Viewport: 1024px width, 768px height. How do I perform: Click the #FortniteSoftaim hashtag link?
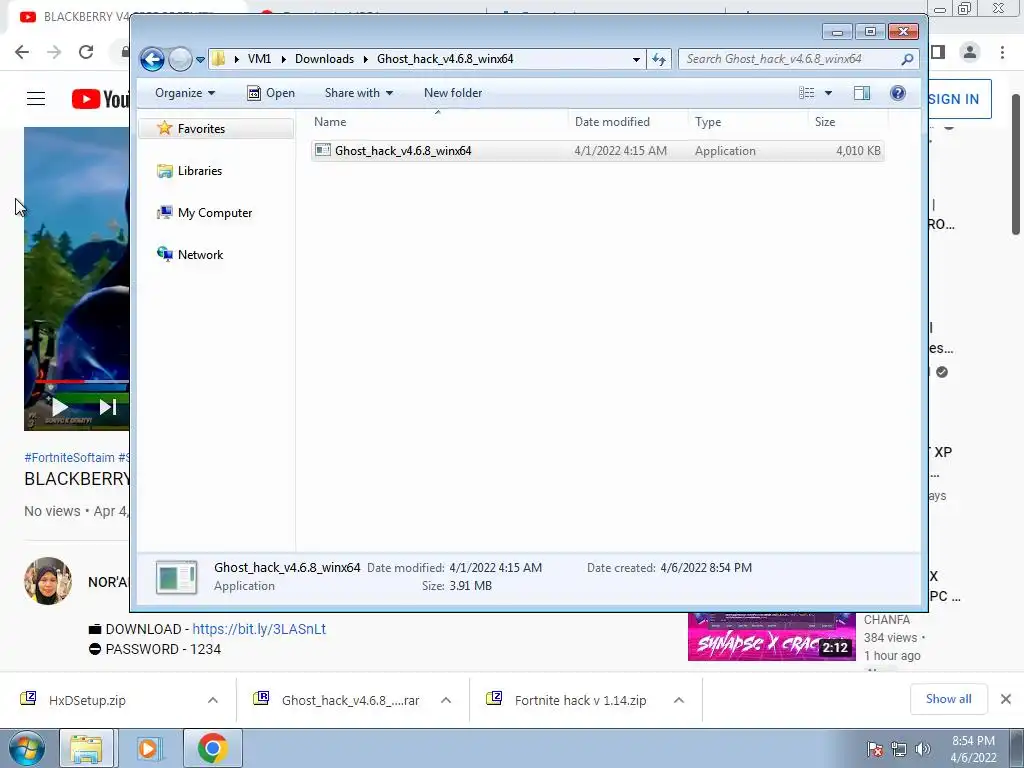[69, 458]
